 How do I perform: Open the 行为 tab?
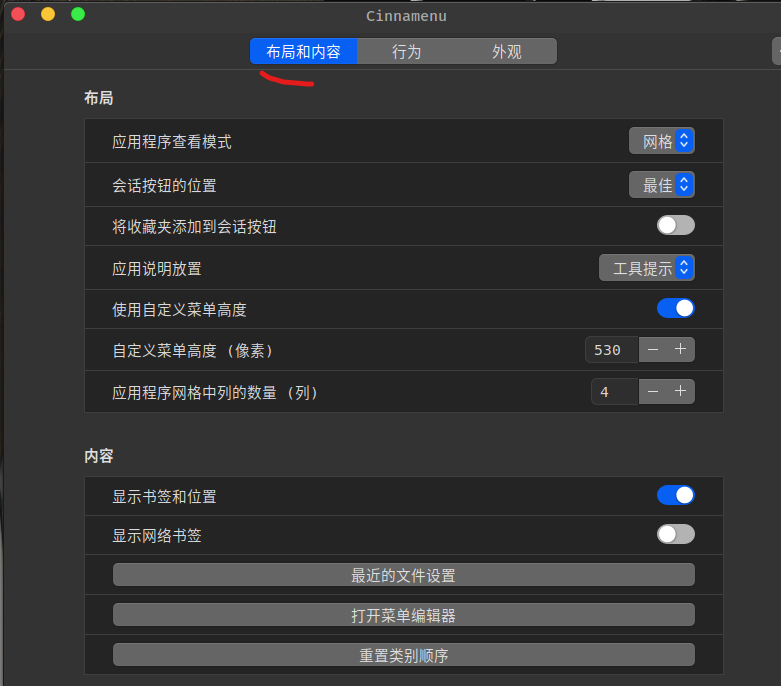[x=406, y=51]
